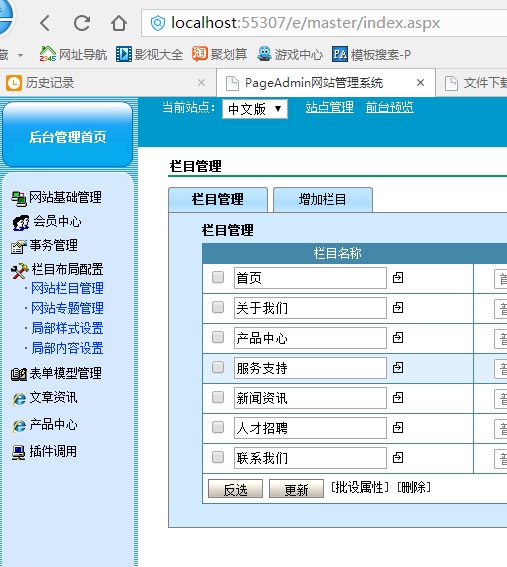This screenshot has height=567, width=507.
Task: Close the 历史记录 tab
Action: [201, 83]
